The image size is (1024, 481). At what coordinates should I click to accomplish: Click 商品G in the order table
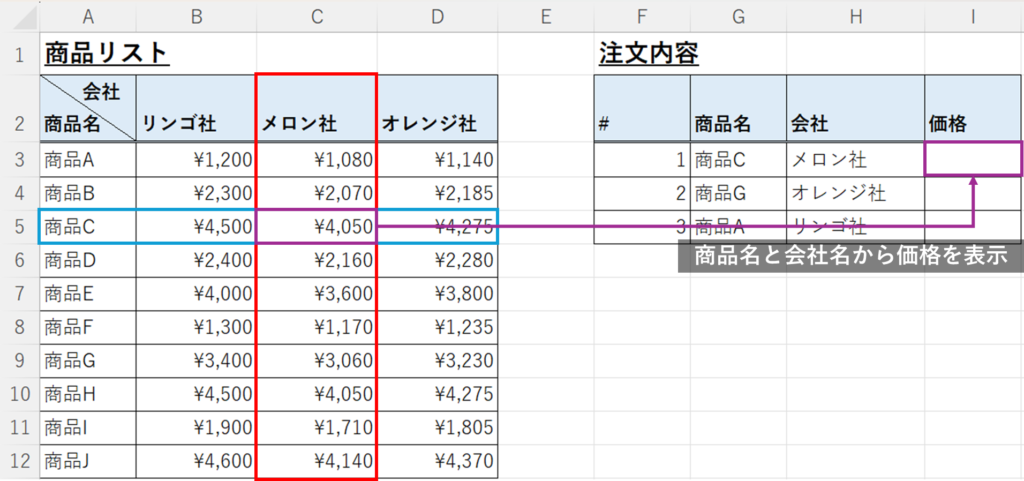coord(738,193)
